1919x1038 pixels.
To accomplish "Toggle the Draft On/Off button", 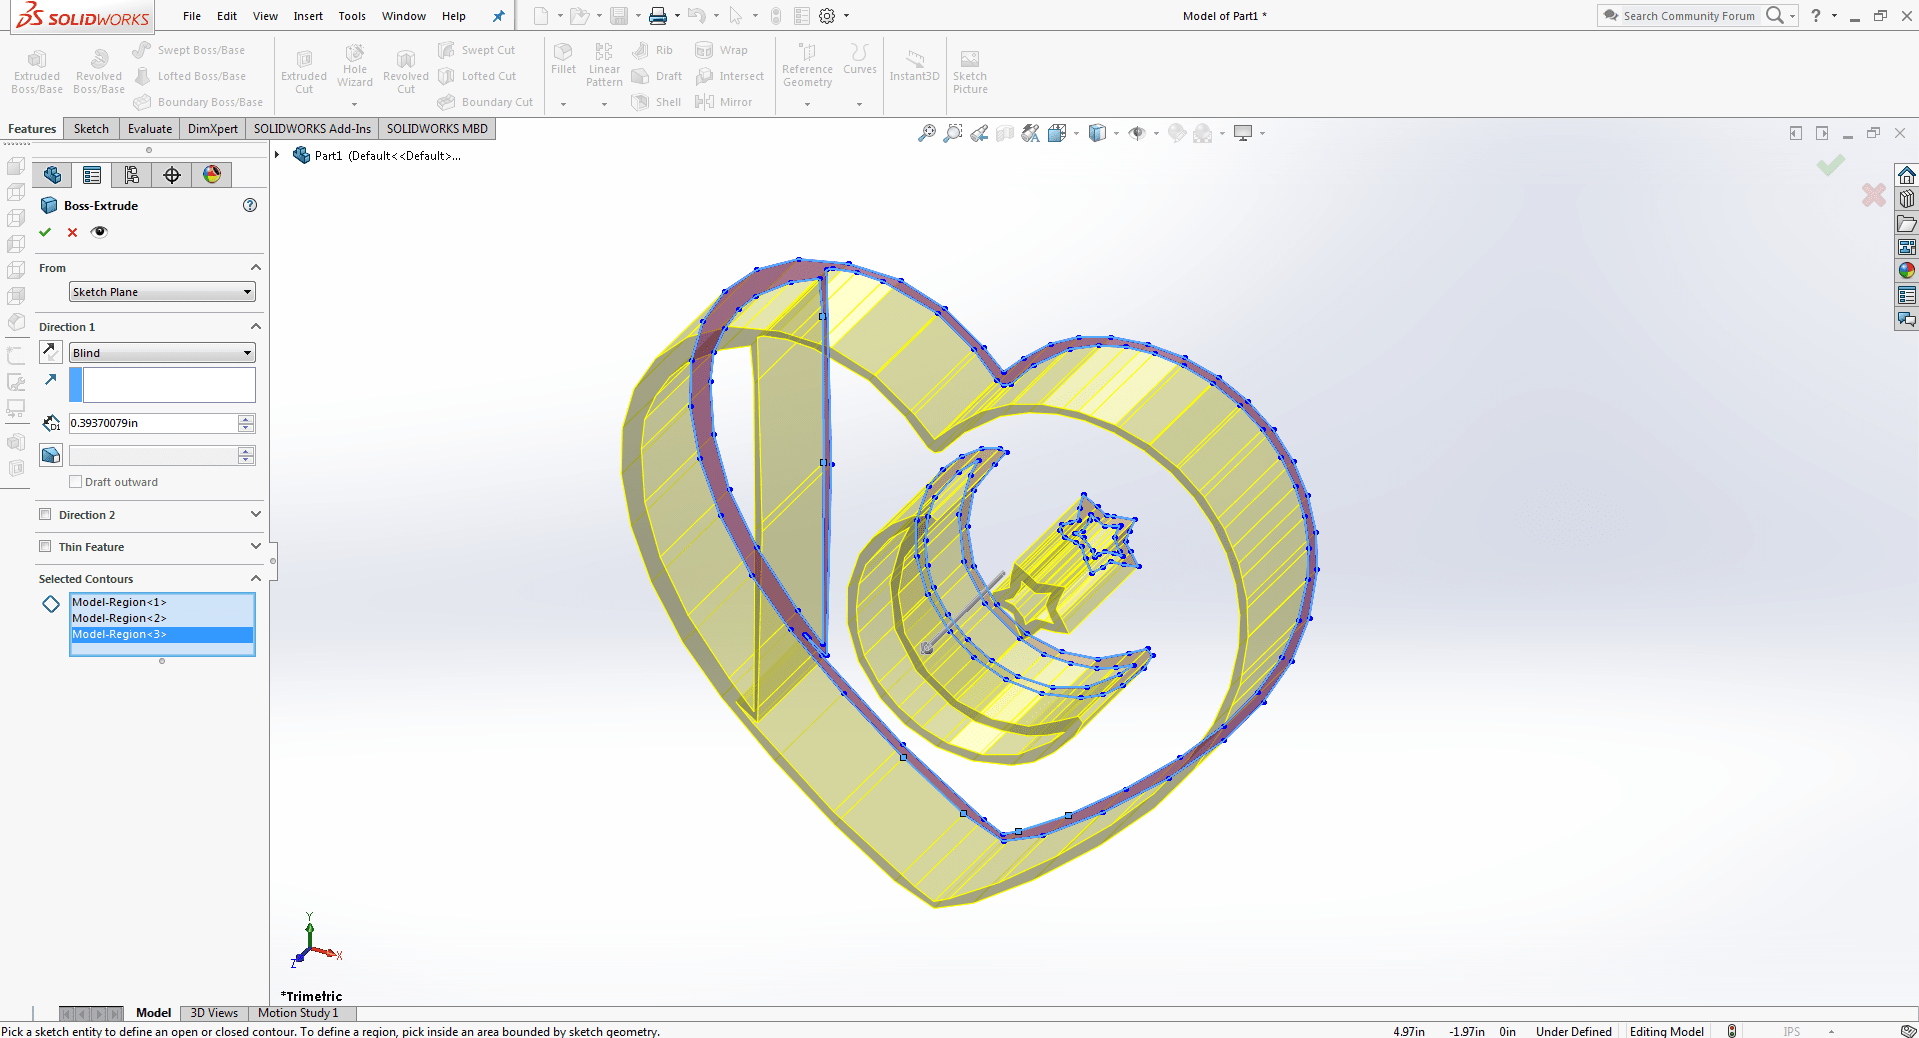I will coord(51,455).
